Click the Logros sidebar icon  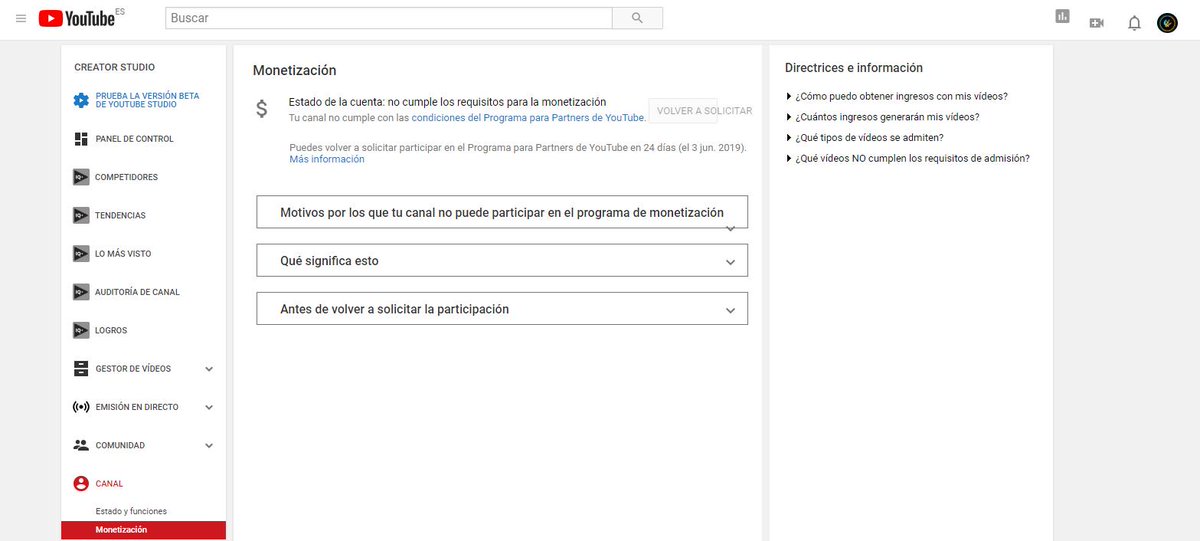pyautogui.click(x=81, y=330)
